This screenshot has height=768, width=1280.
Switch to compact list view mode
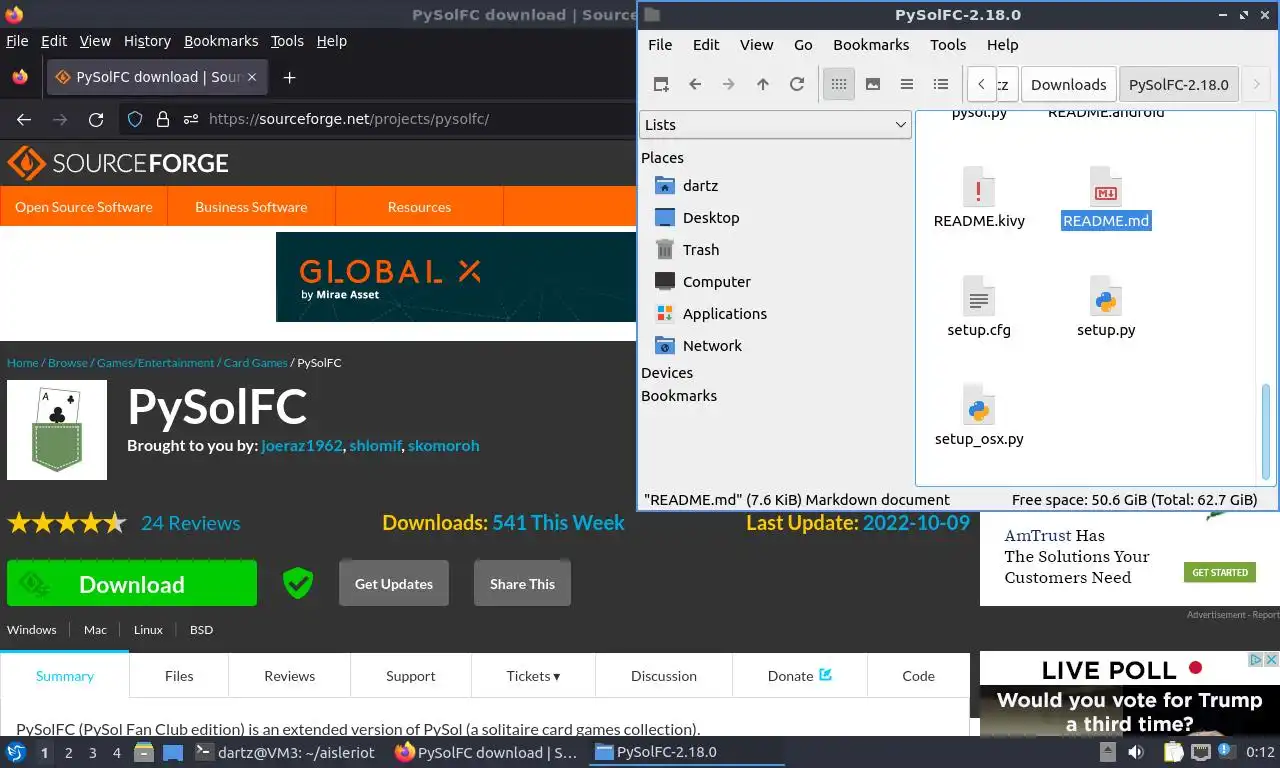click(907, 84)
